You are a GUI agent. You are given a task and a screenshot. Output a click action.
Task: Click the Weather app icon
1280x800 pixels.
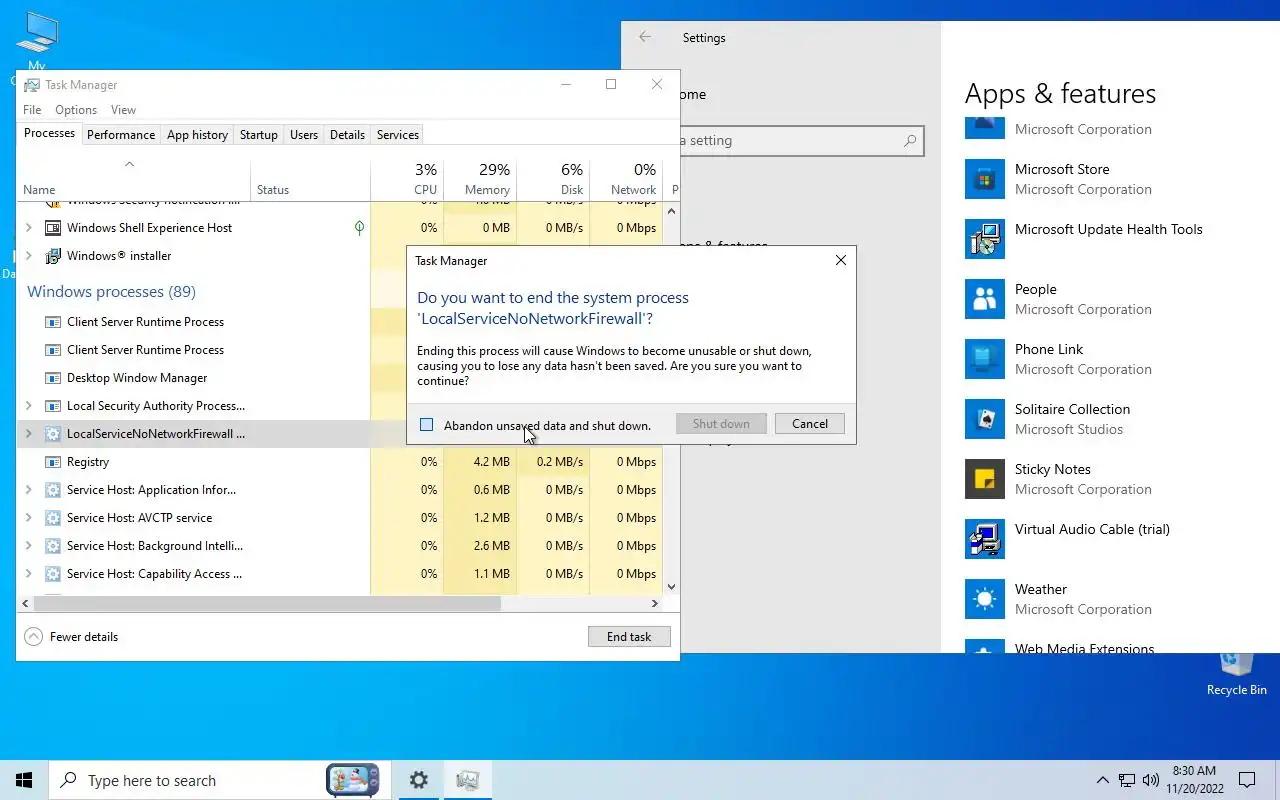[985, 599]
